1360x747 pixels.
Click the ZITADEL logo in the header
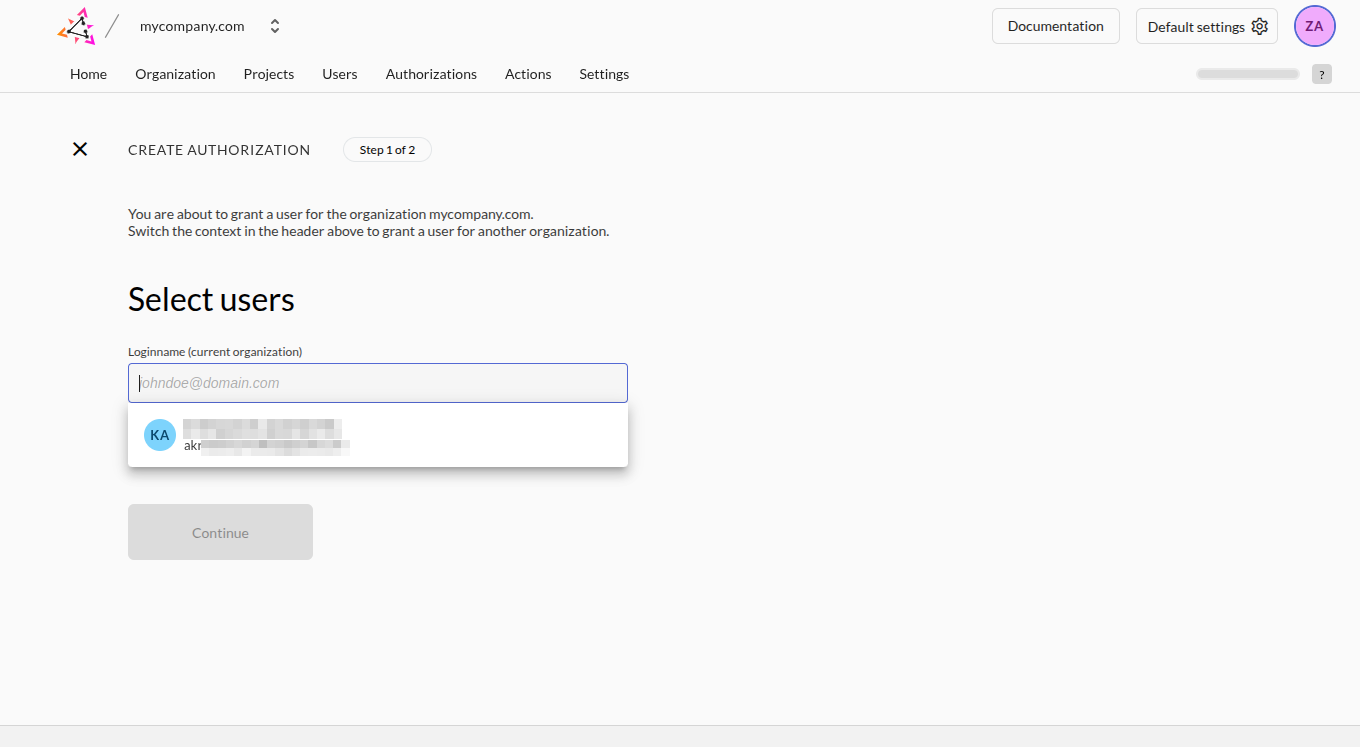pos(77,27)
